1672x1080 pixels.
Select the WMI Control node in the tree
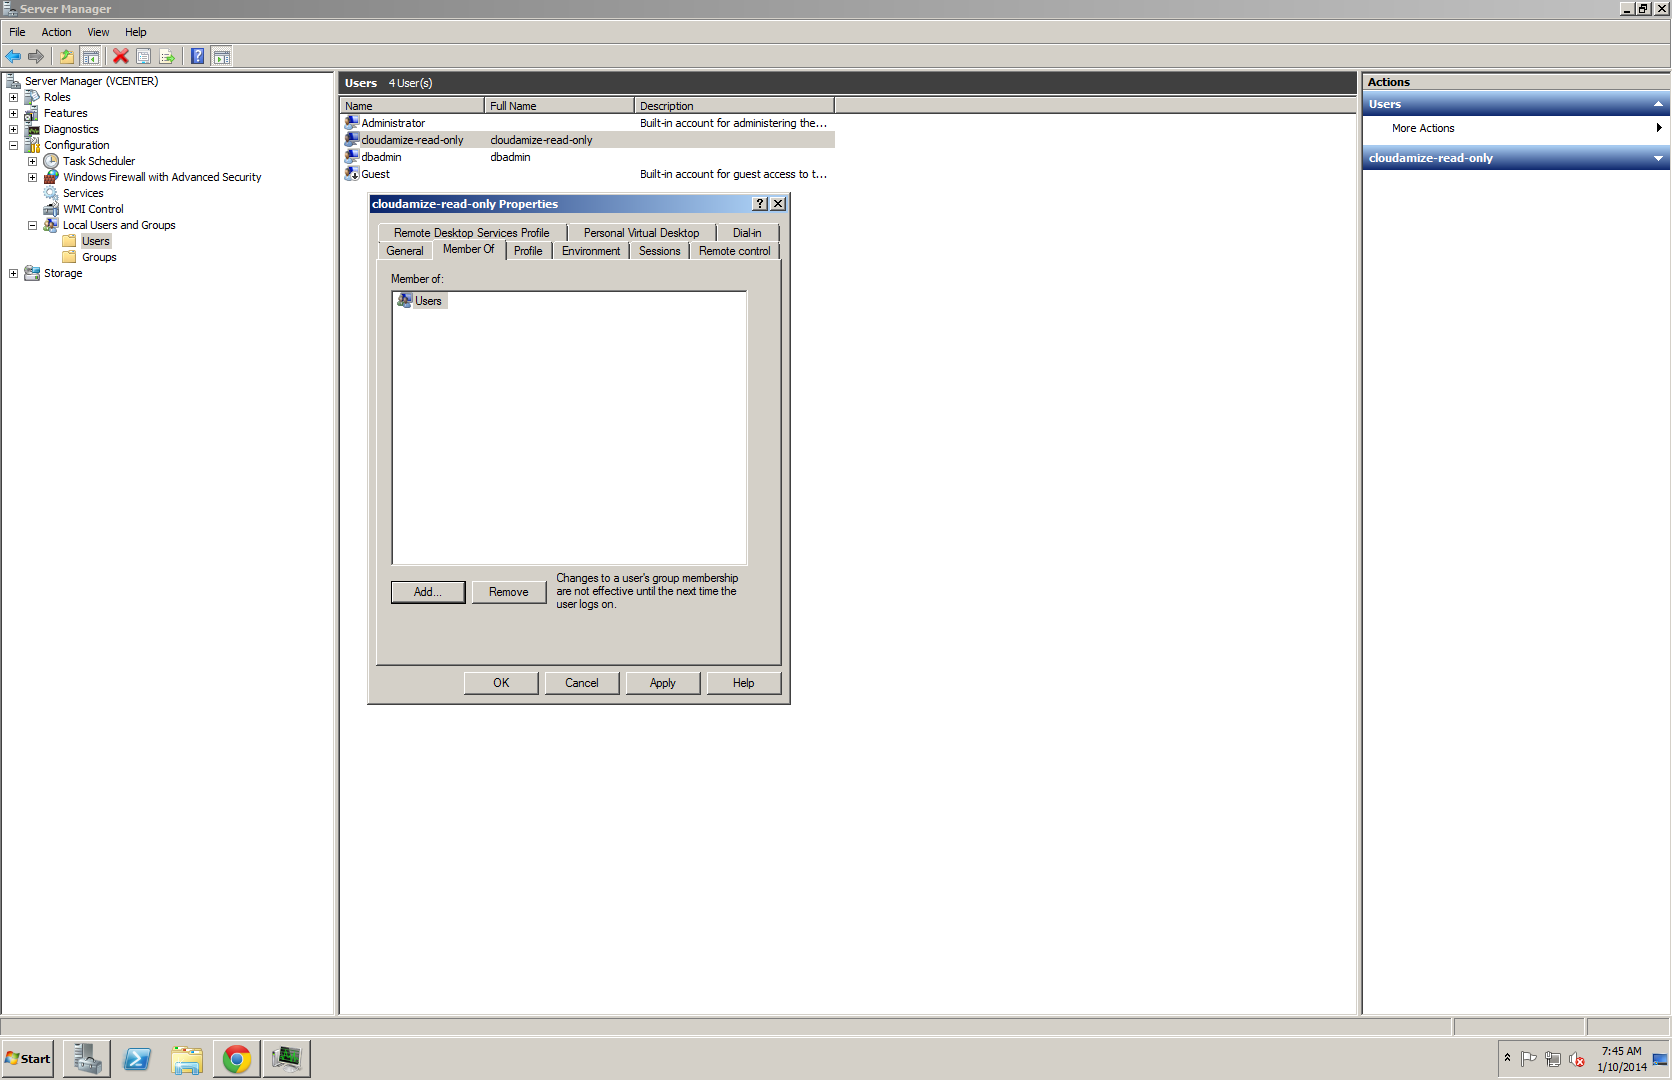click(x=93, y=209)
